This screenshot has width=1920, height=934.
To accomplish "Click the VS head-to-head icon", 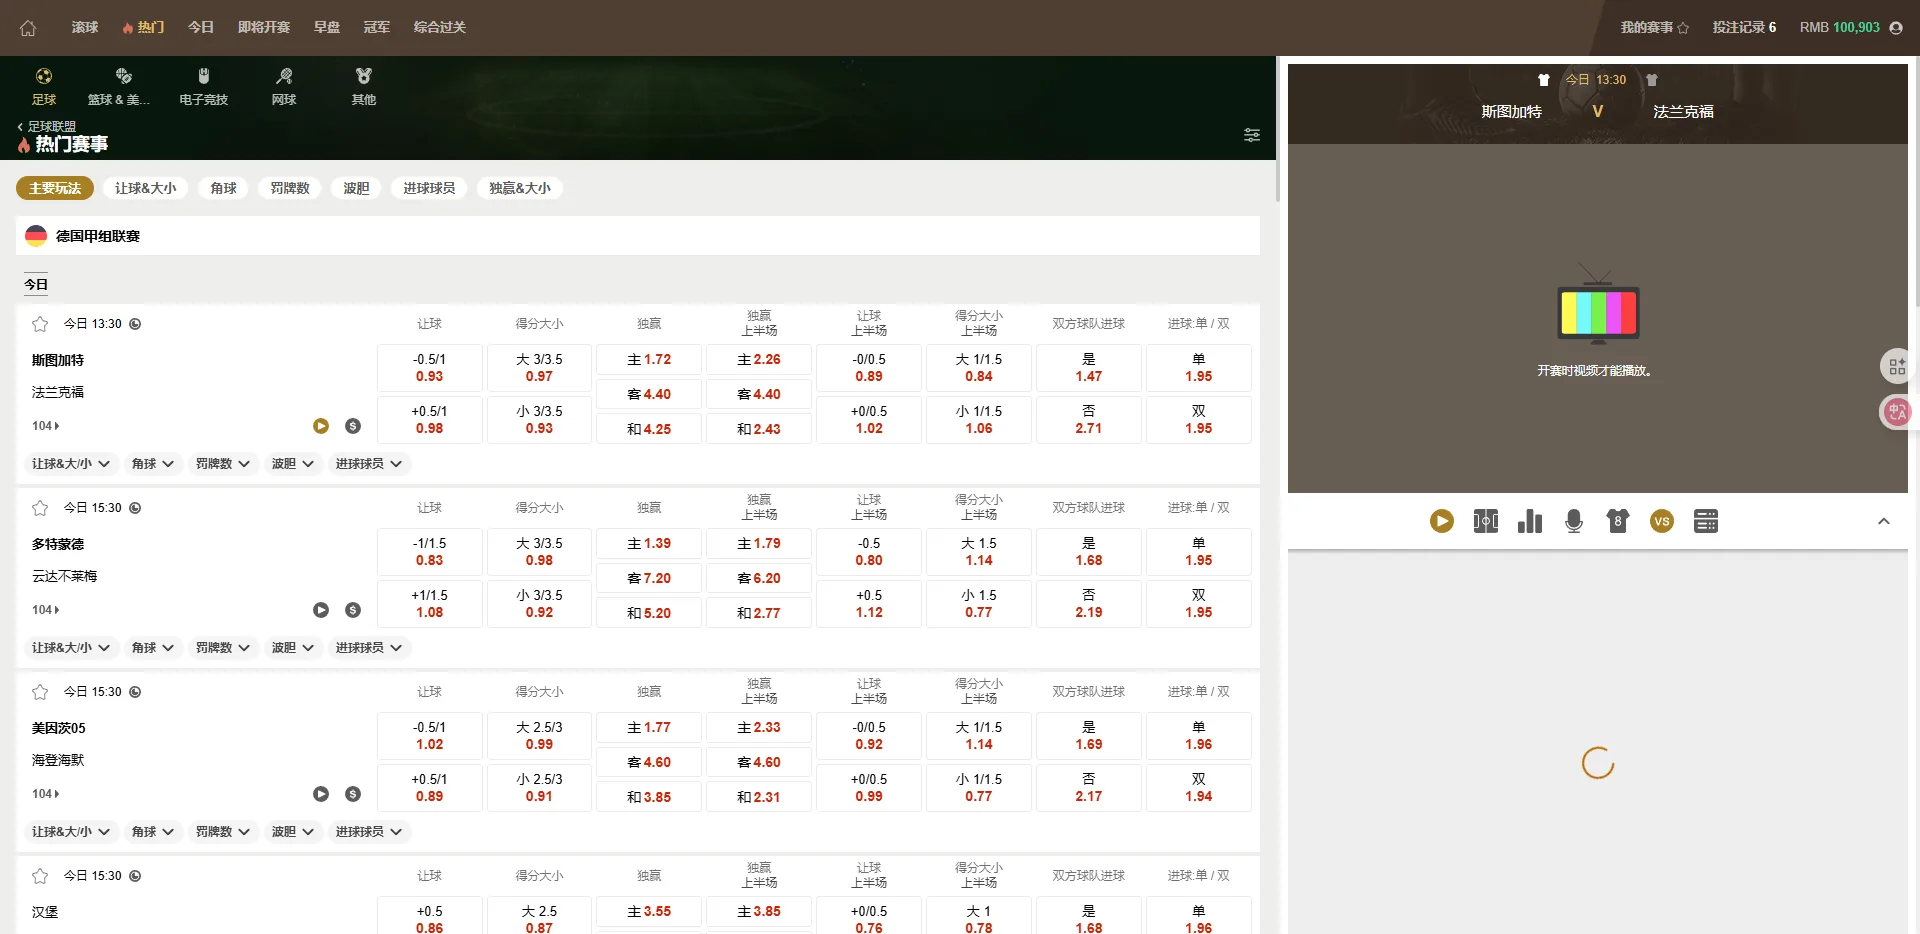I will click(x=1661, y=521).
